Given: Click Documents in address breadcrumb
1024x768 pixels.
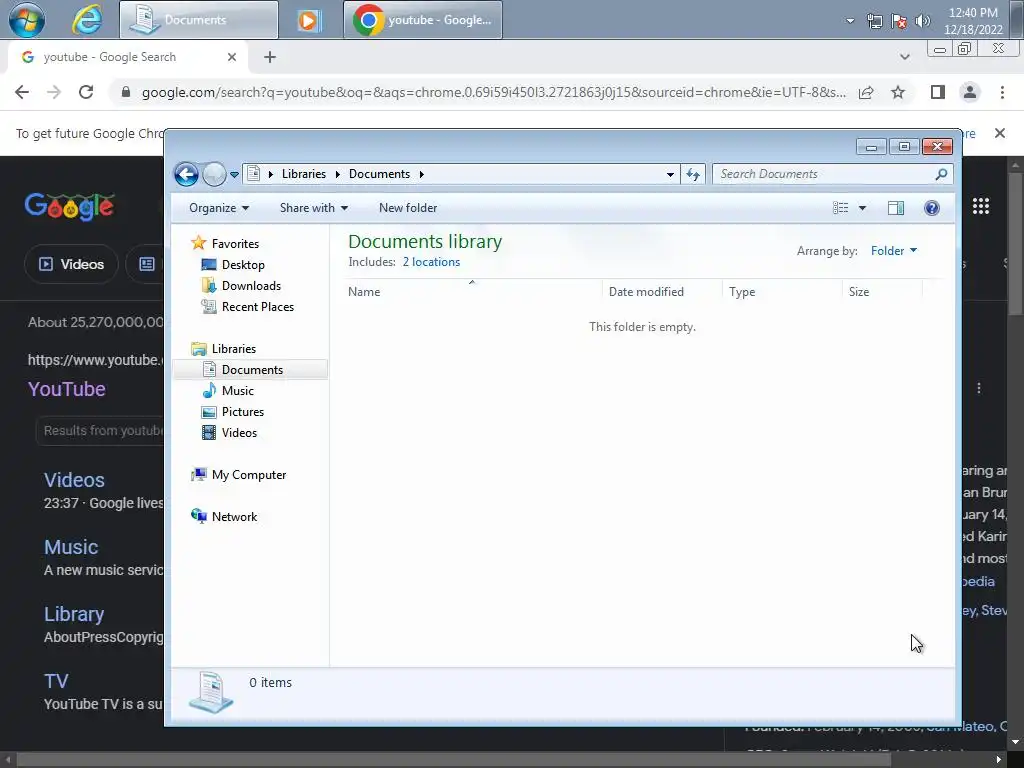Looking at the screenshot, I should point(379,174).
